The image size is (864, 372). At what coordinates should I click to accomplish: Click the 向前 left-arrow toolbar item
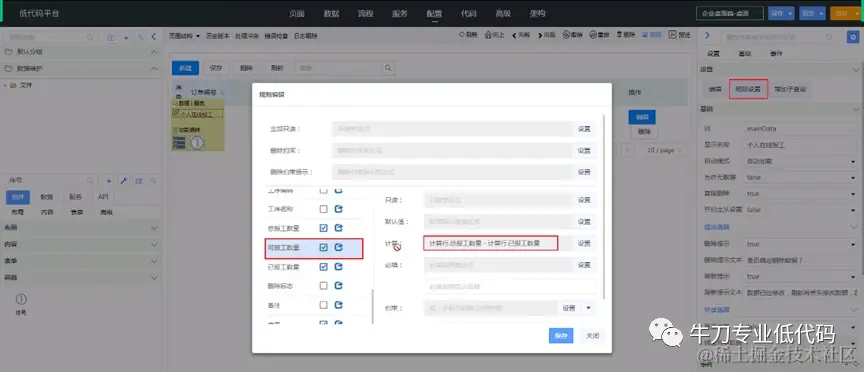pyautogui.click(x=521, y=35)
